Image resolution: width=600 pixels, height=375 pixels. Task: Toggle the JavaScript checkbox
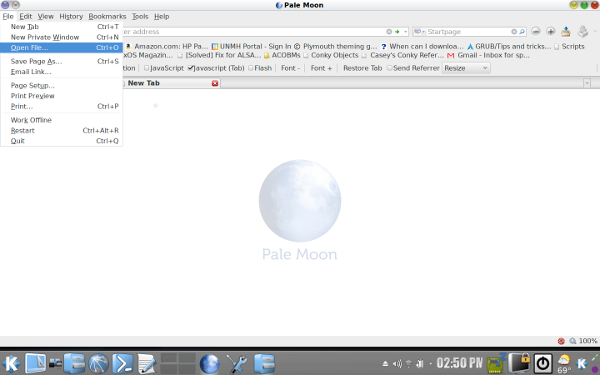click(146, 68)
